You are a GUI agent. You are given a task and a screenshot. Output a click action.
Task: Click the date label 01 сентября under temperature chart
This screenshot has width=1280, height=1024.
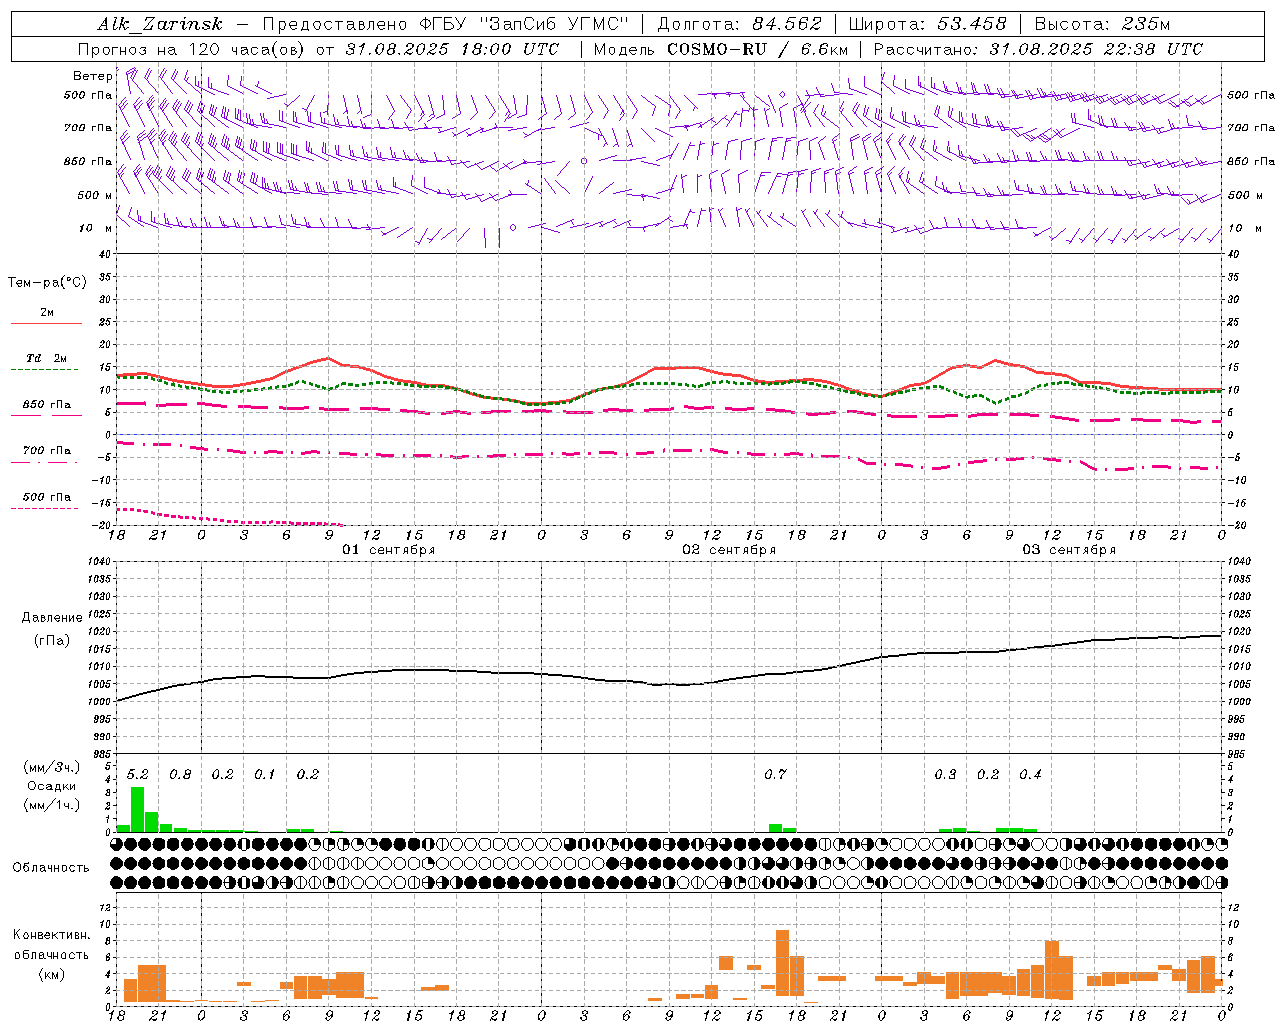coord(388,550)
